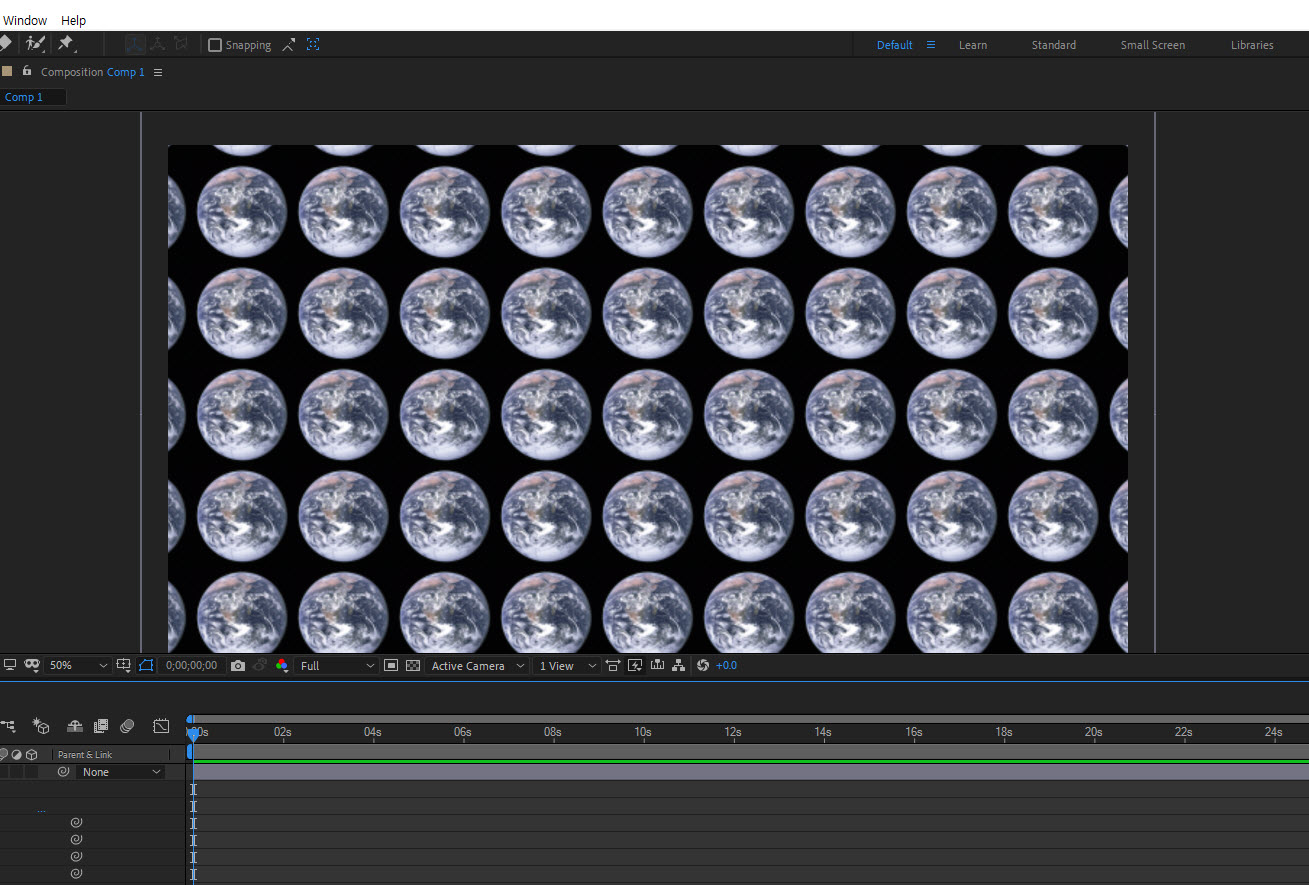Toggle the layer's 3D switch box
Image resolution: width=1309 pixels, height=885 pixels.
pyautogui.click(x=32, y=772)
